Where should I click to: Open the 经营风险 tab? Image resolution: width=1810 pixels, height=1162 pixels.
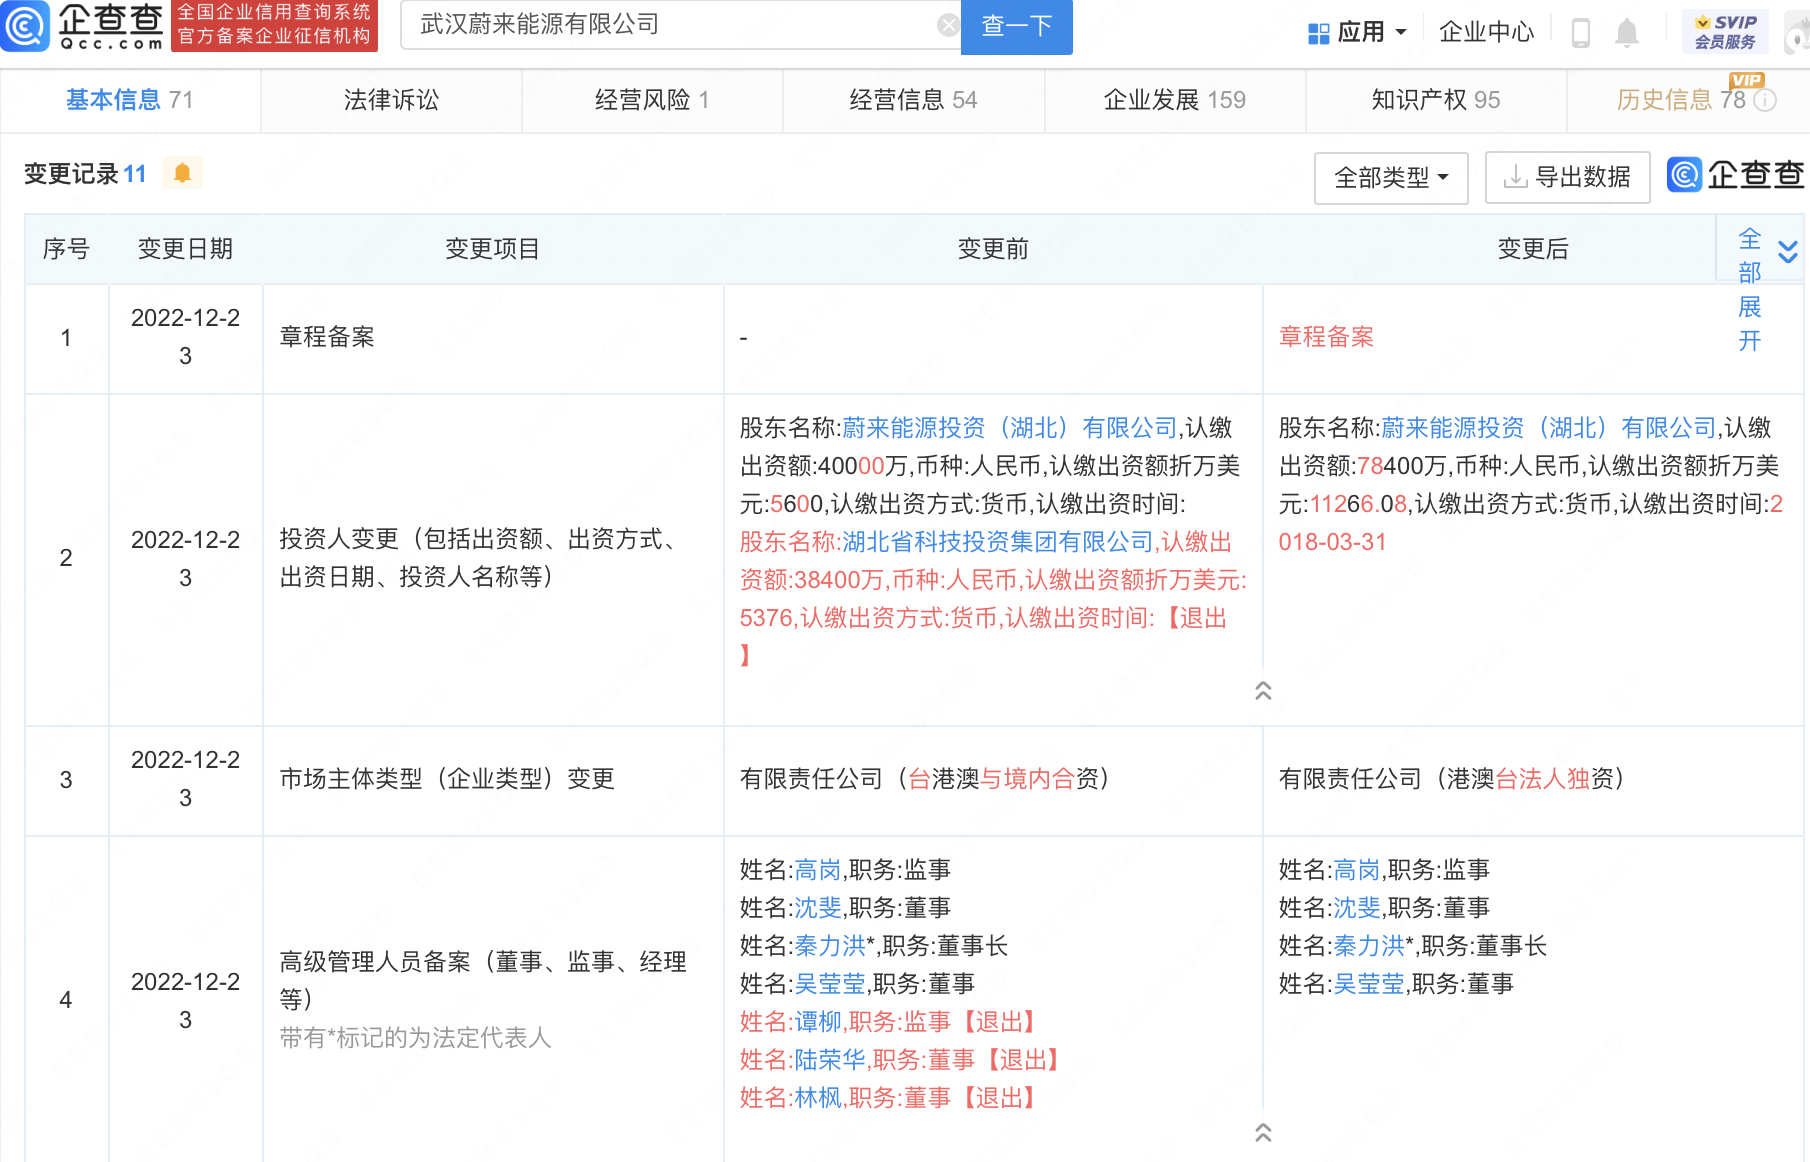coord(652,100)
